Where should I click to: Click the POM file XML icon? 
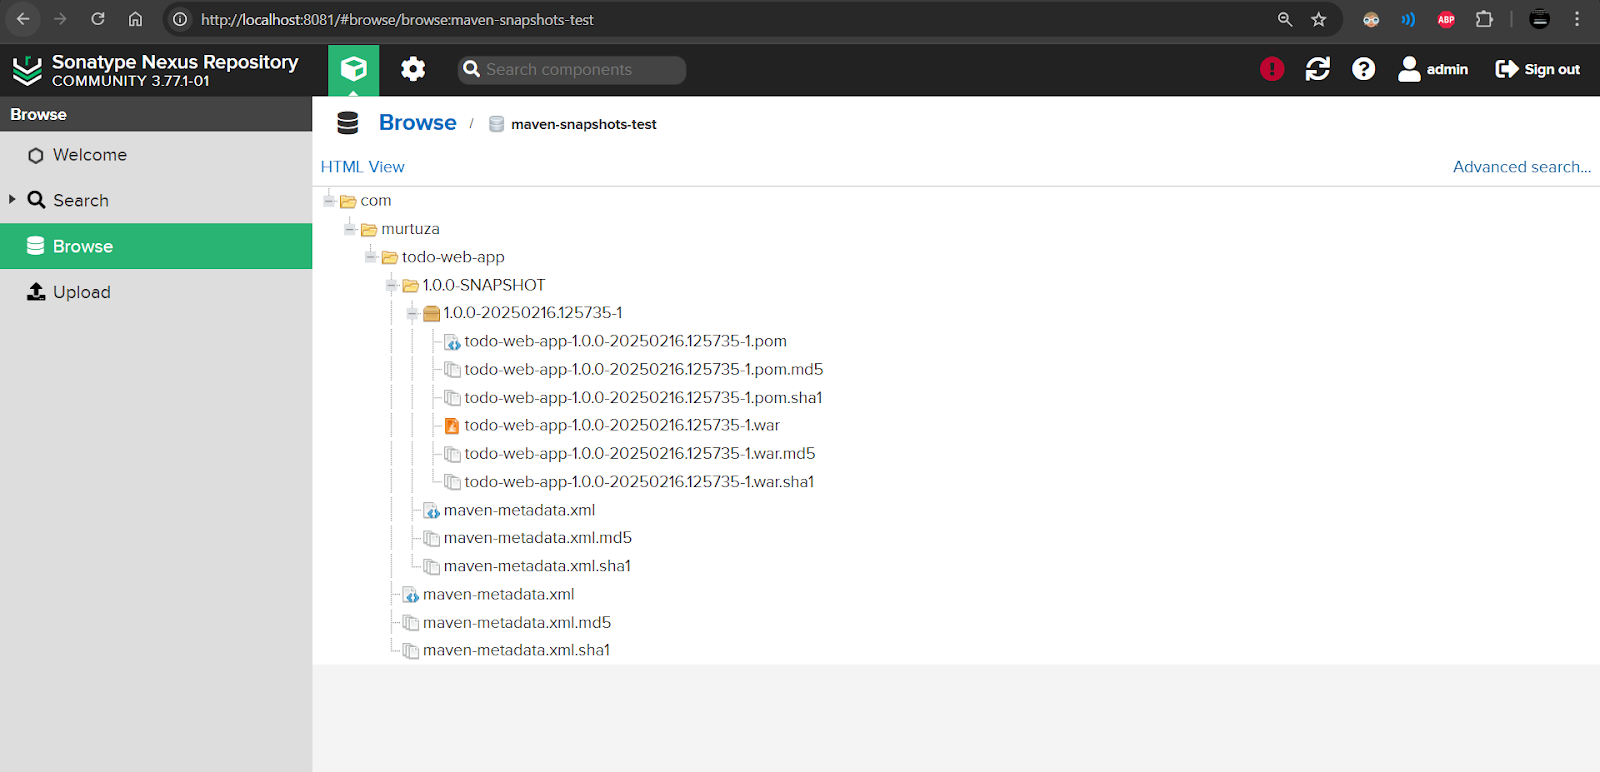click(452, 342)
